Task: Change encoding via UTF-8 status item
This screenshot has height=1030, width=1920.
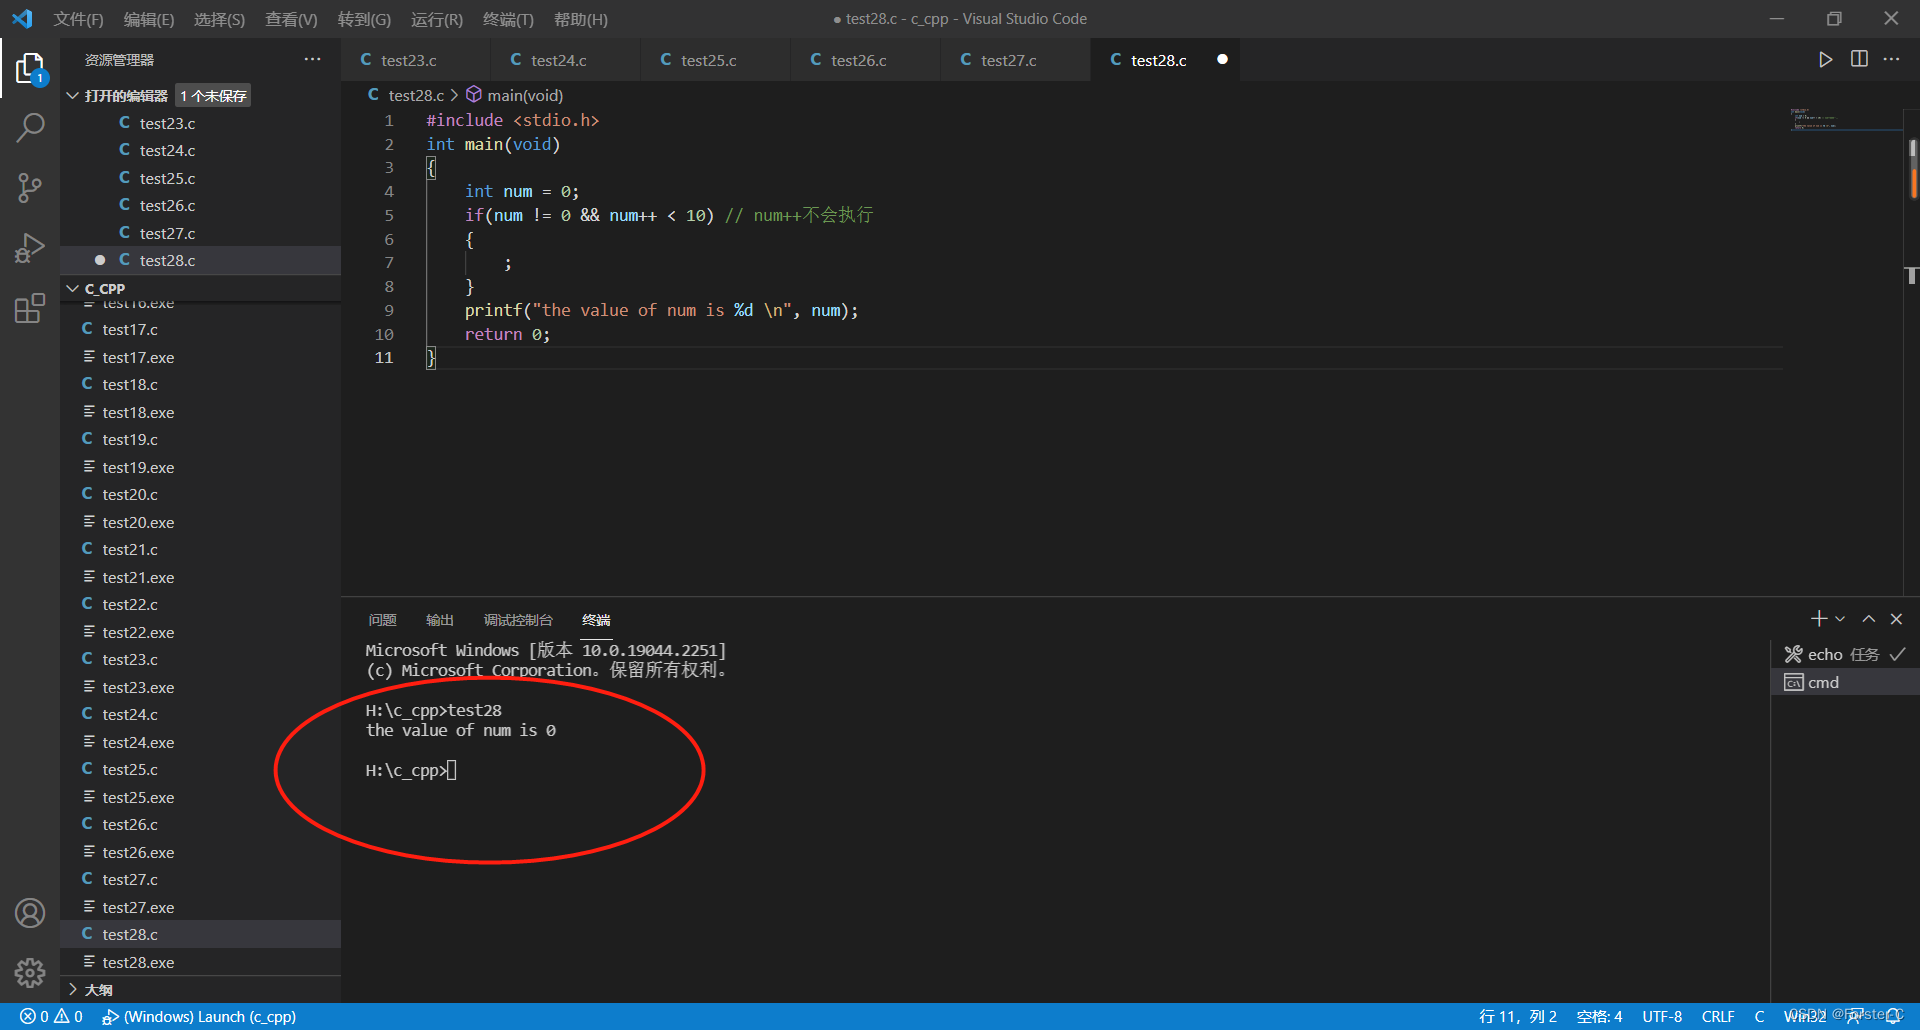Action: pyautogui.click(x=1662, y=1016)
